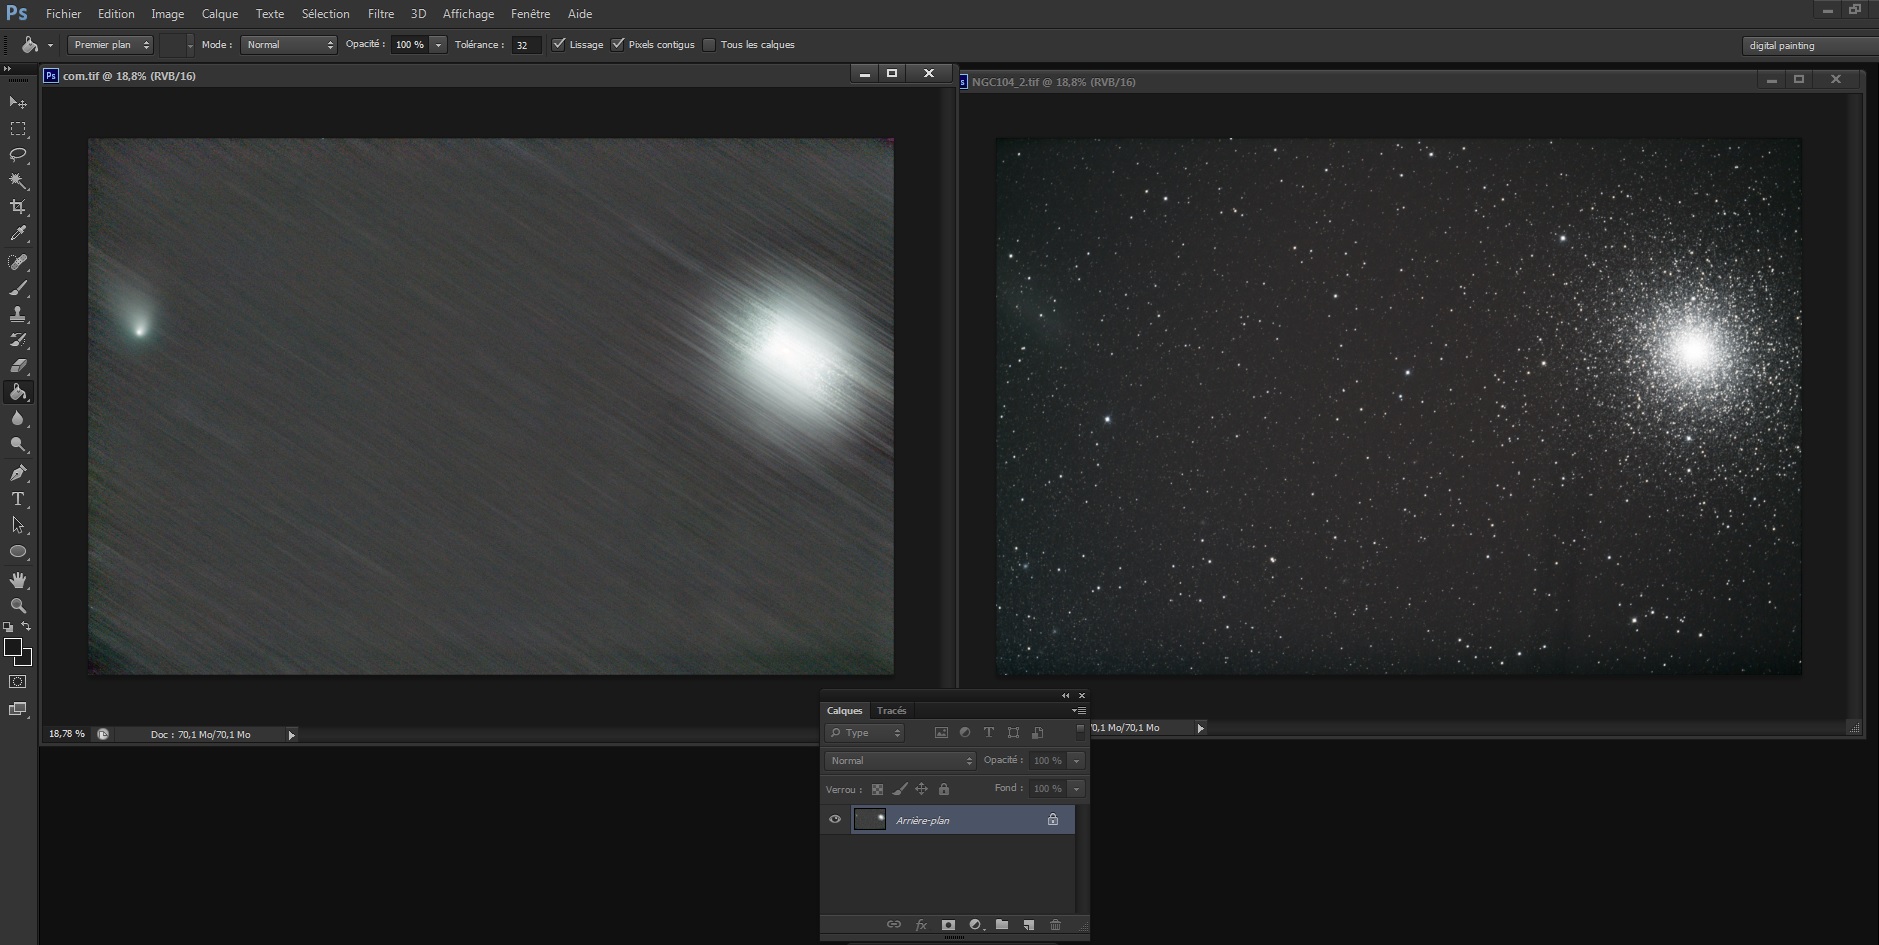Select the Dodge tool
Screen dimensions: 1879x945
[18, 445]
